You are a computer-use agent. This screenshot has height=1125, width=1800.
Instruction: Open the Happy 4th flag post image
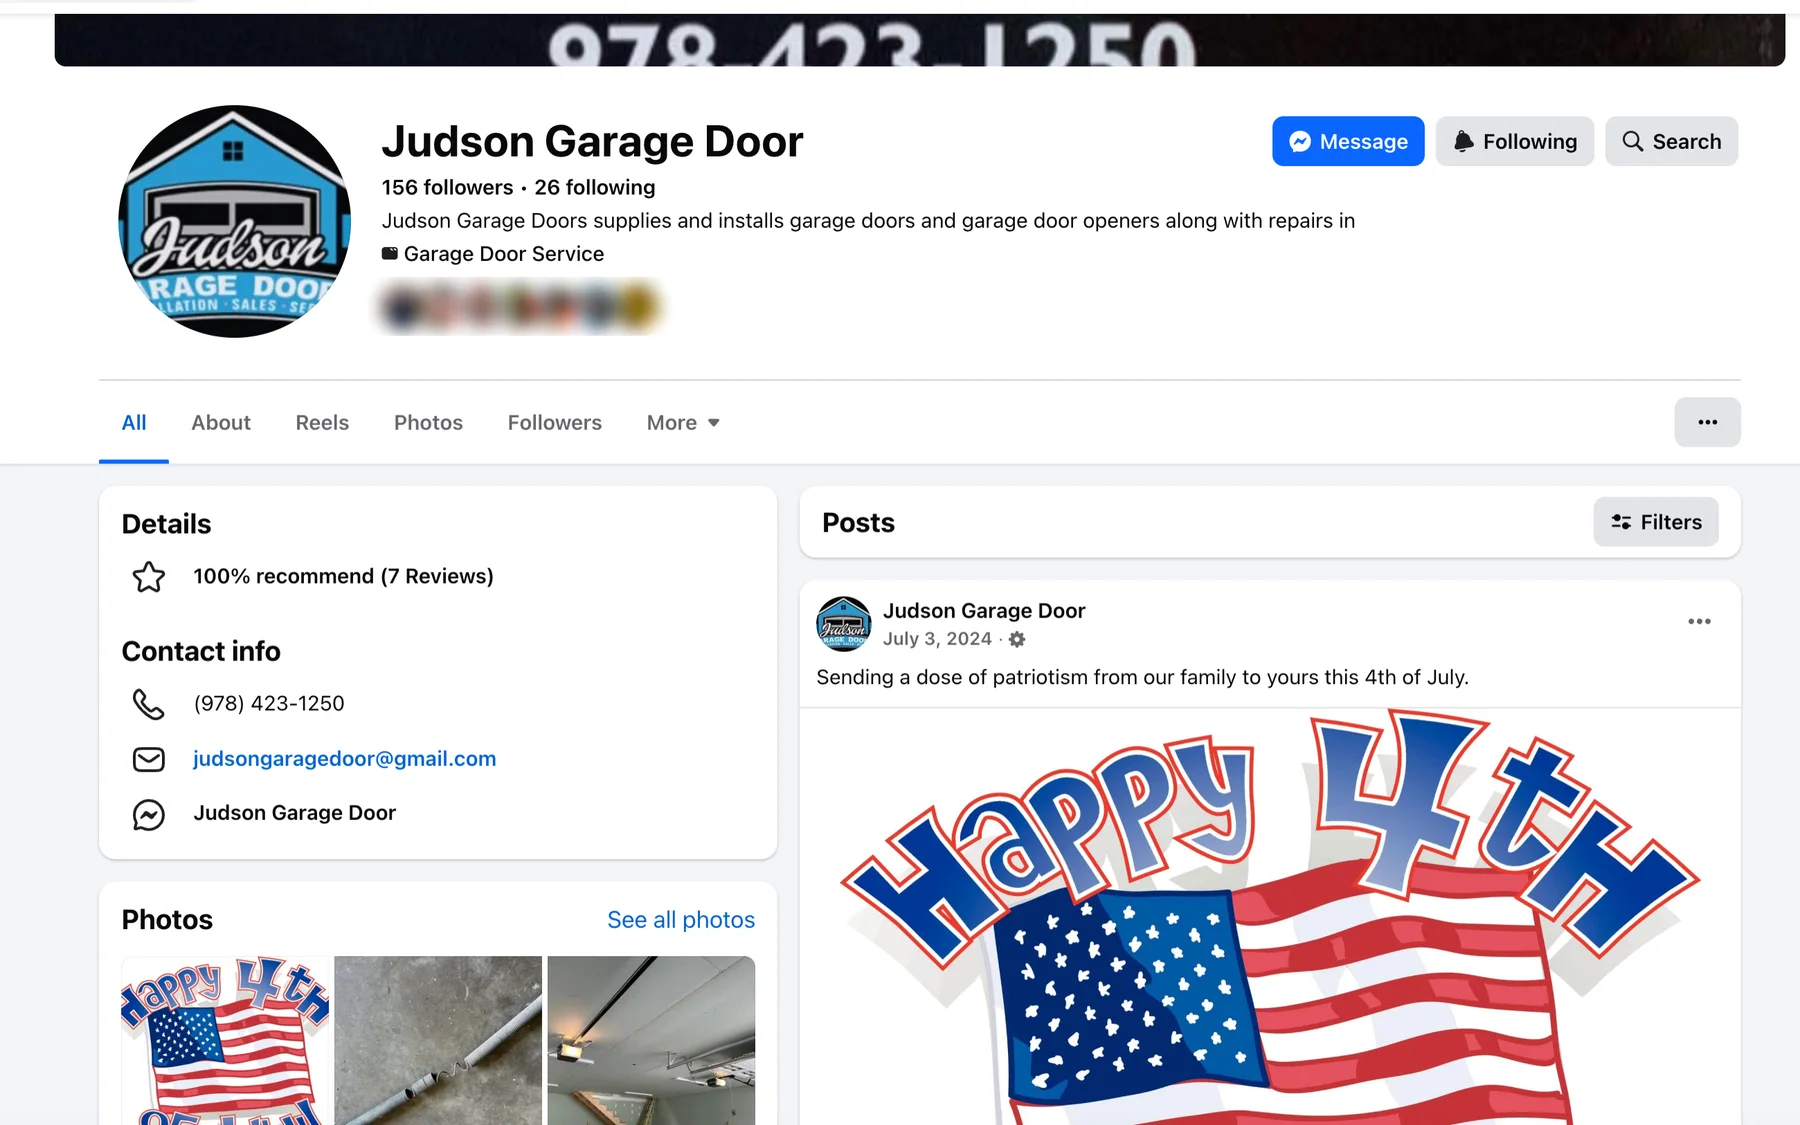coord(1270,916)
